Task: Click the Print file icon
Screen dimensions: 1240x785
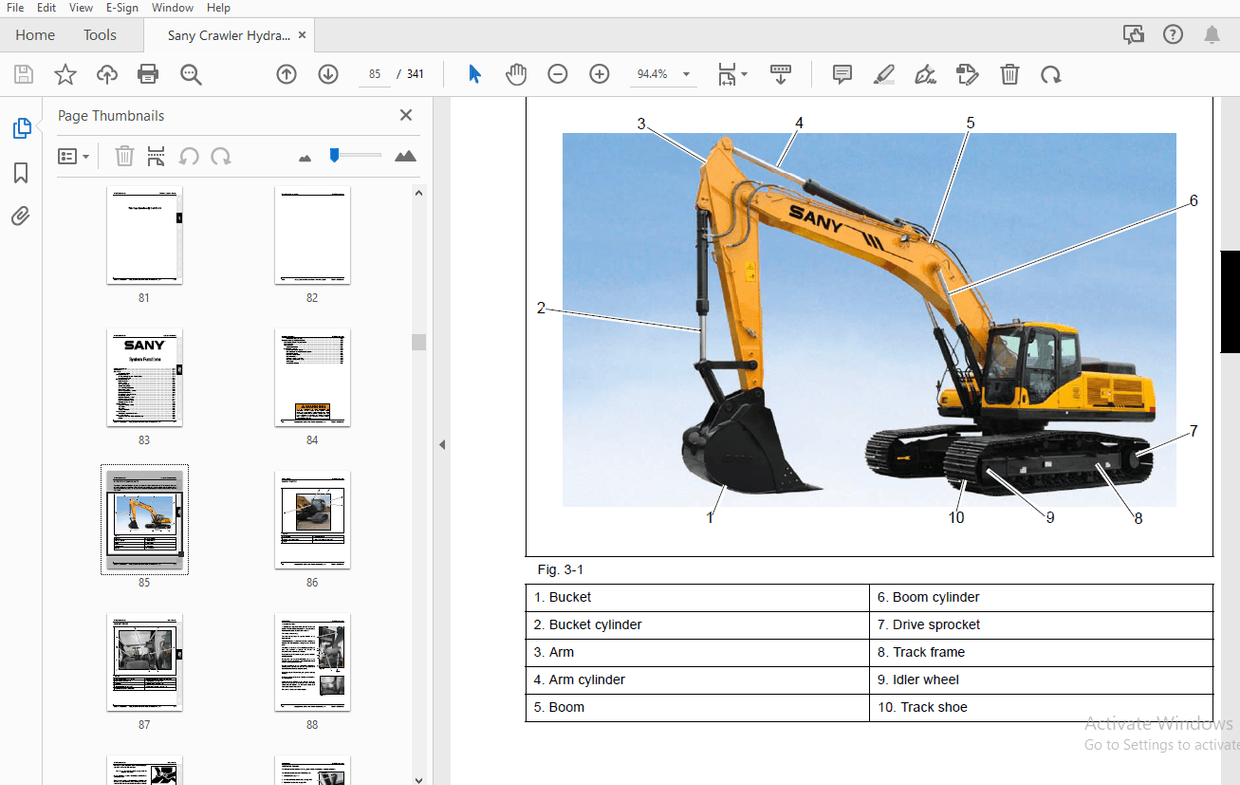Action: pyautogui.click(x=148, y=74)
